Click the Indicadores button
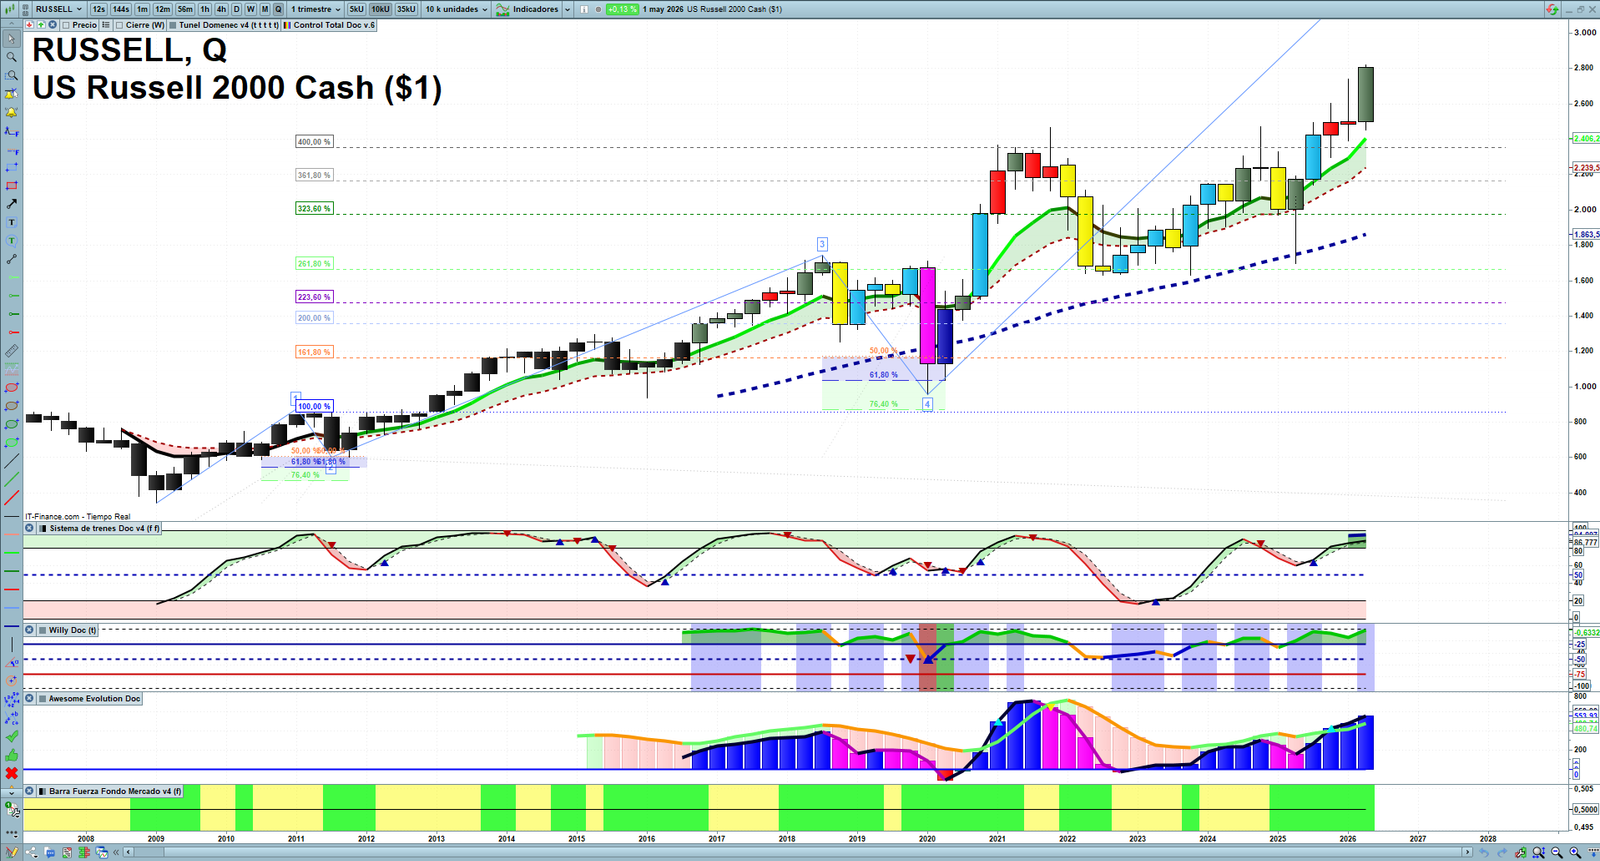The height and width of the screenshot is (861, 1600). point(528,9)
